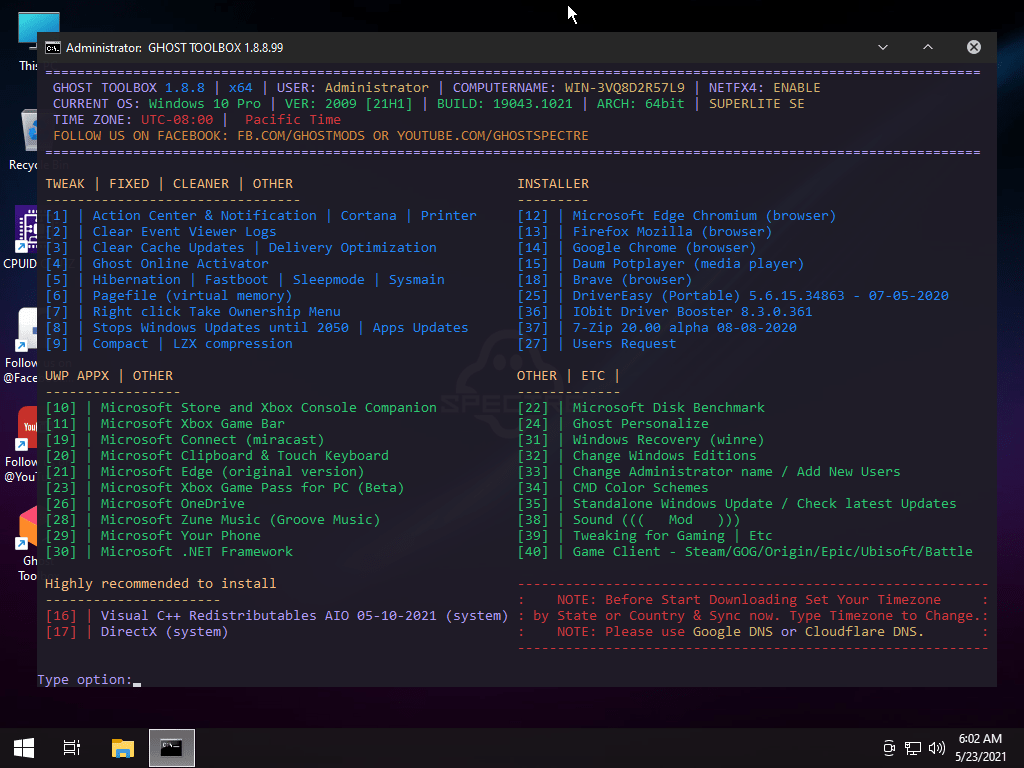Open Task View from the taskbar
The image size is (1024, 768).
(72, 747)
